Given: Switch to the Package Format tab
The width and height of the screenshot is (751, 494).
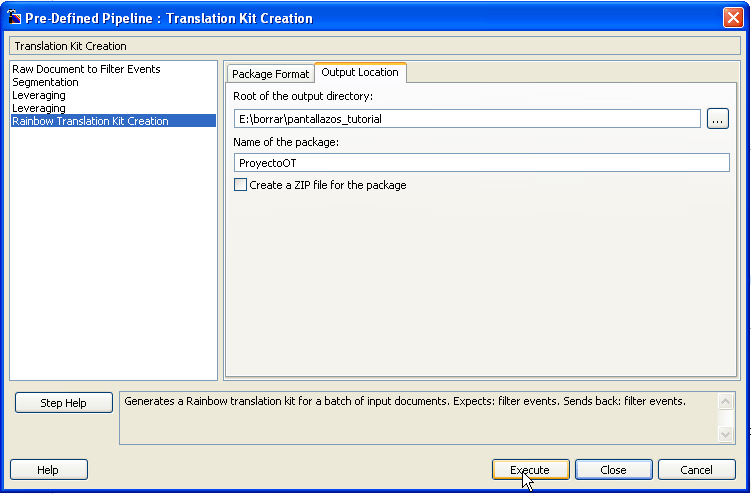Looking at the screenshot, I should point(270,74).
